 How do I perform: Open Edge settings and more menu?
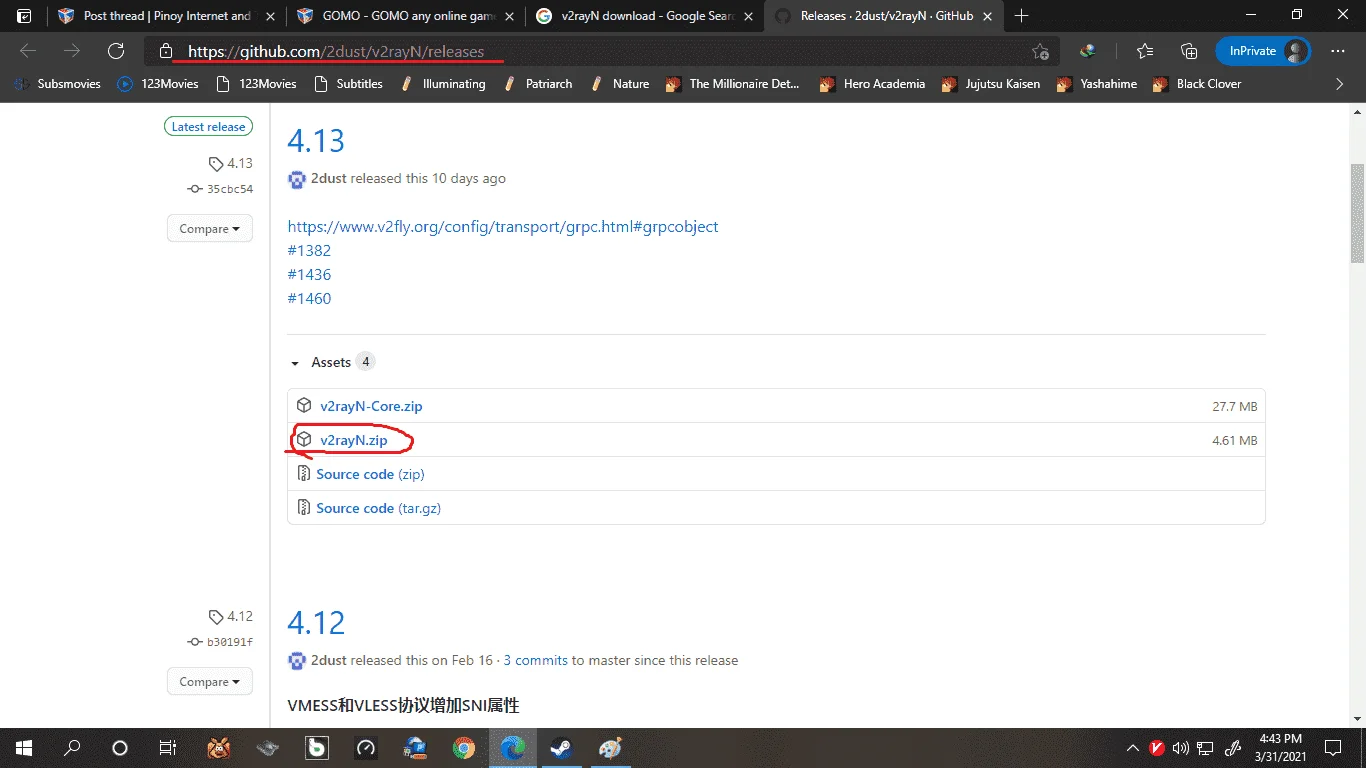tap(1338, 51)
